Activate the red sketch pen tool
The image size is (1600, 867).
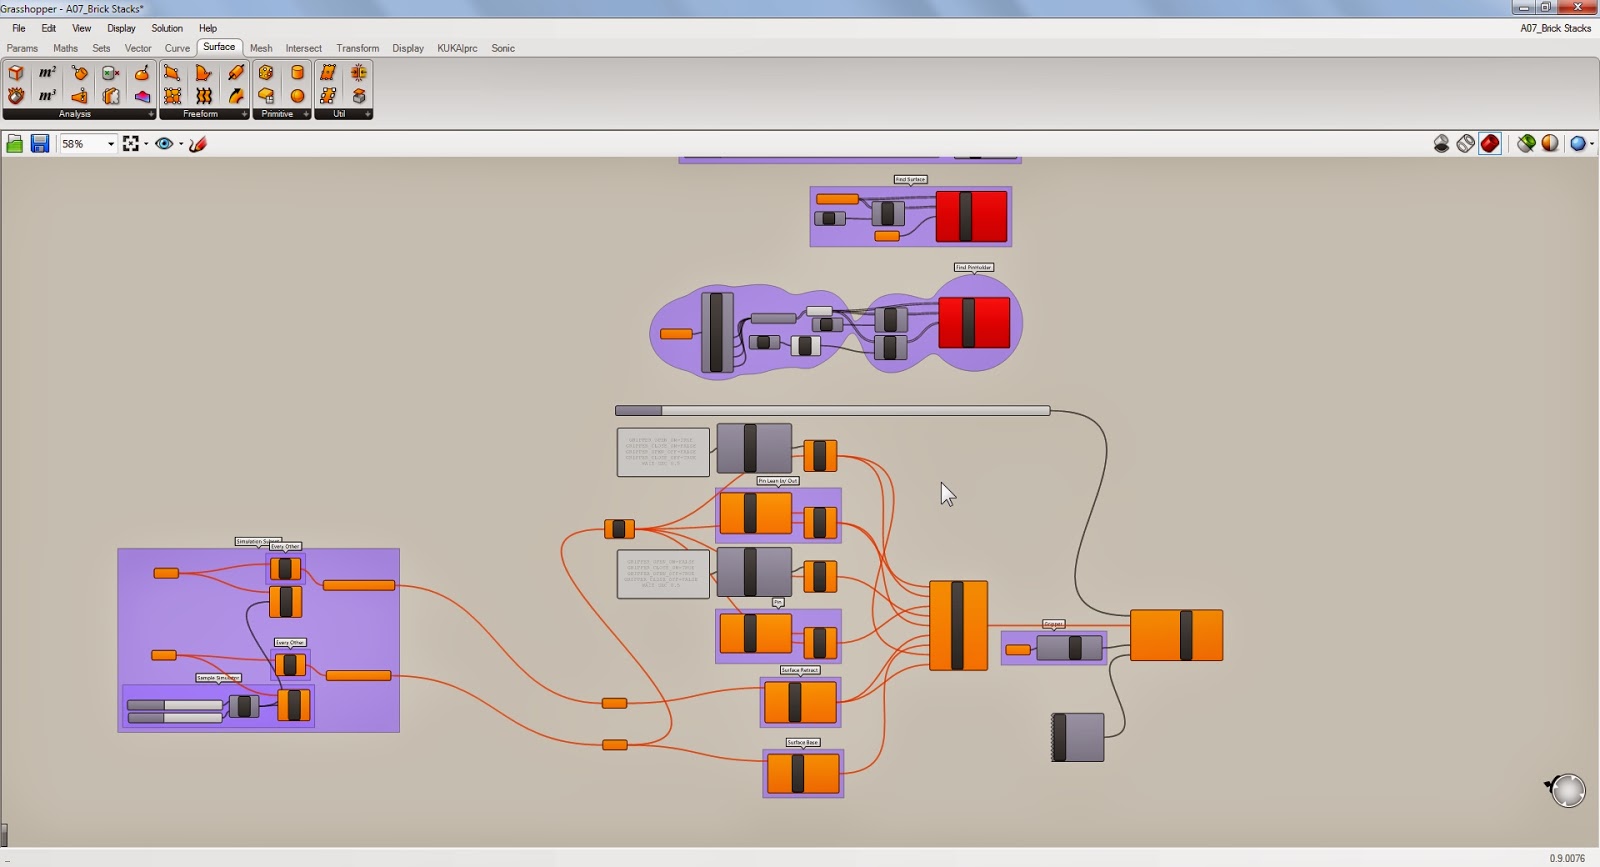198,144
